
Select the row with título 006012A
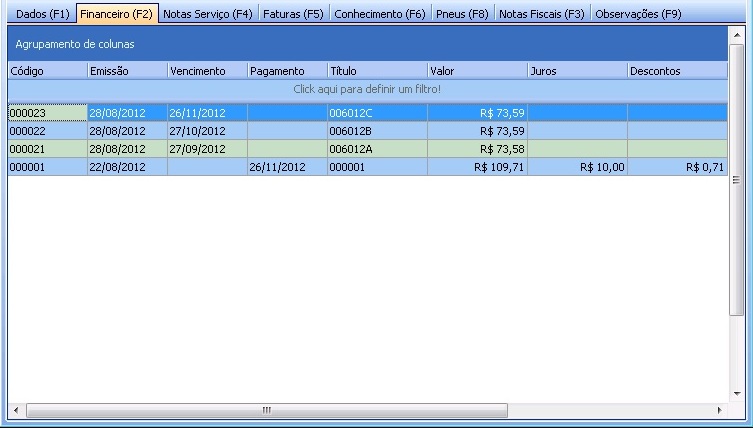376,149
